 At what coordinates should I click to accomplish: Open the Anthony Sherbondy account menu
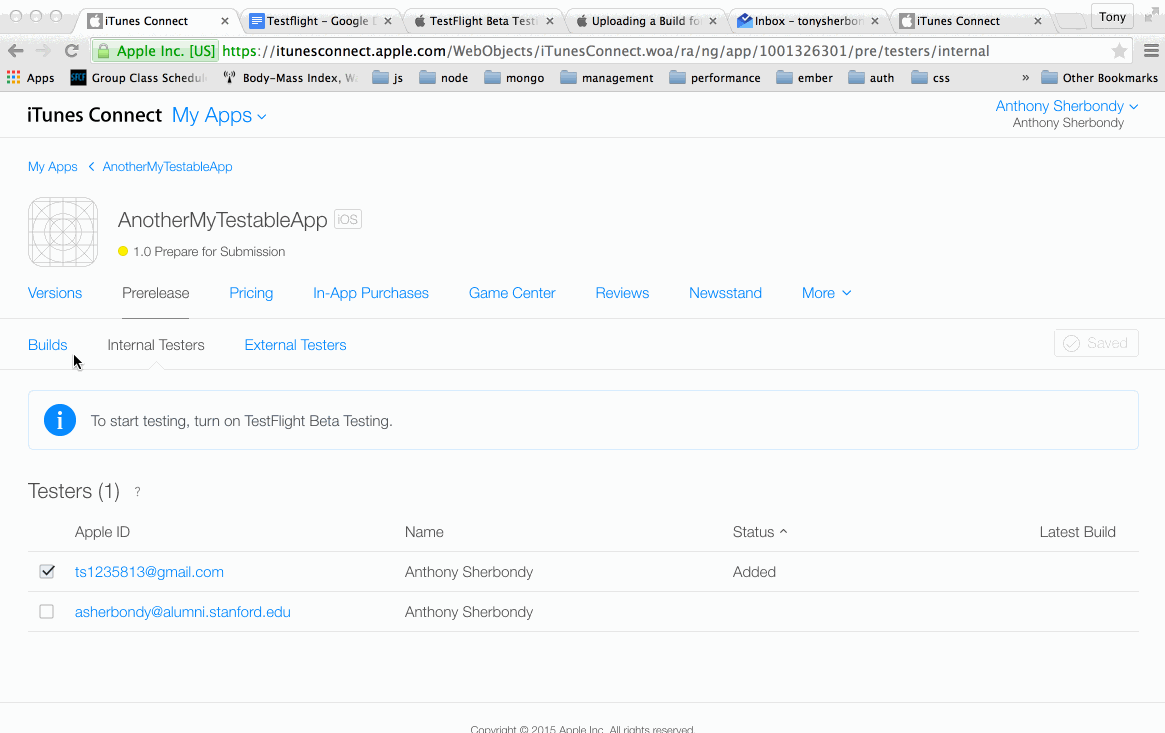pos(1067,106)
